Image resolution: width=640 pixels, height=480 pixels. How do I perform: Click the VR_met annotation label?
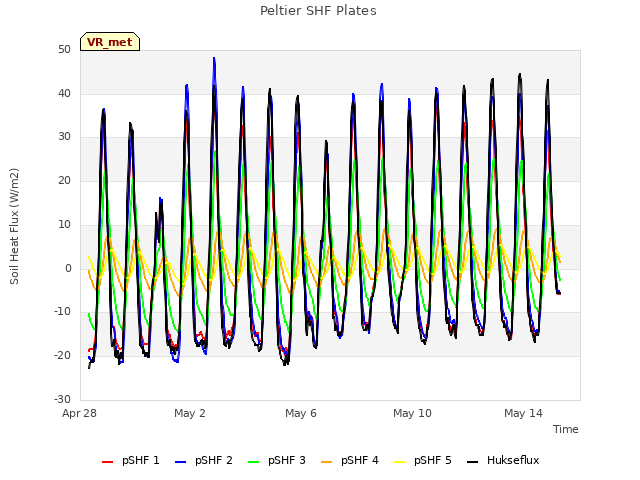pyautogui.click(x=110, y=42)
